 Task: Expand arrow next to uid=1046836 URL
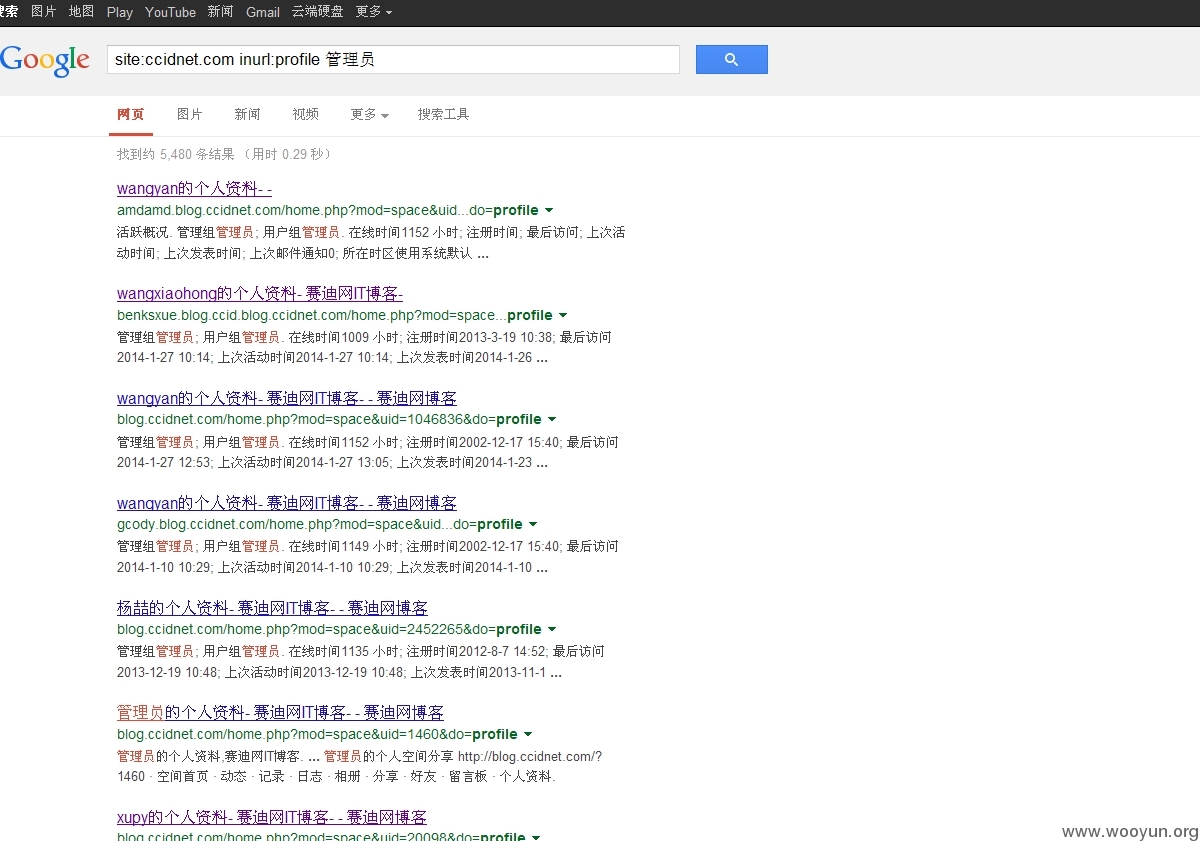[552, 420]
